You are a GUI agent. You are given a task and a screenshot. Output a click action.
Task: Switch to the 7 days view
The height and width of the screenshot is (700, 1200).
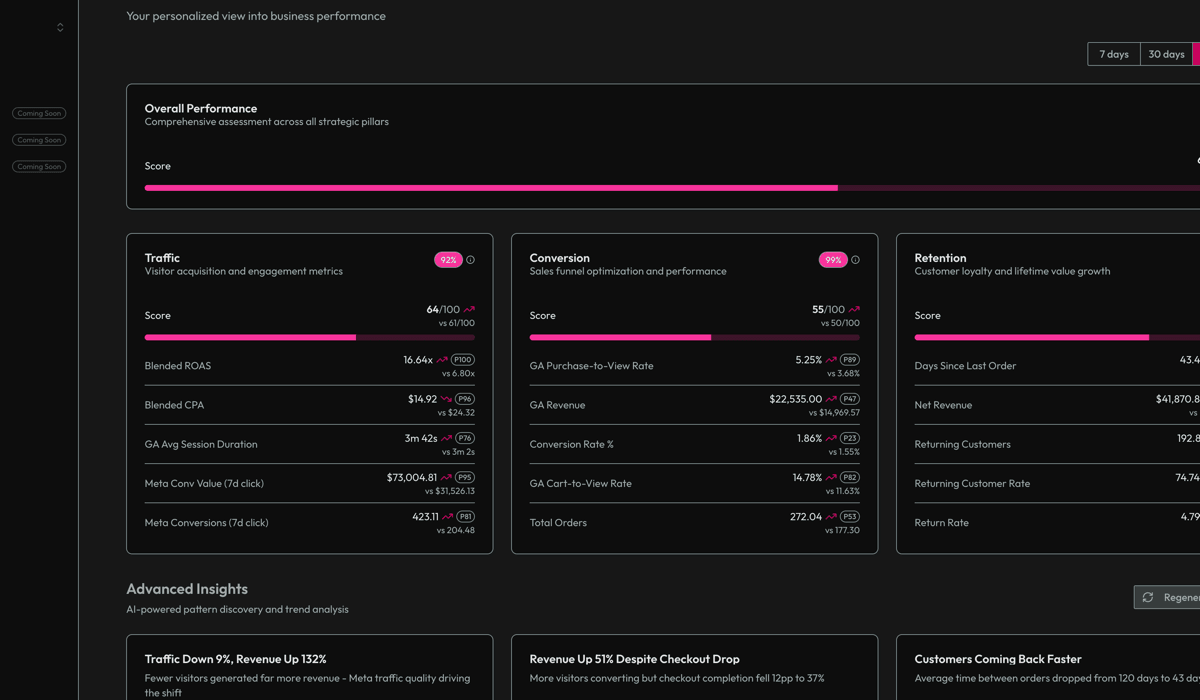(1113, 54)
